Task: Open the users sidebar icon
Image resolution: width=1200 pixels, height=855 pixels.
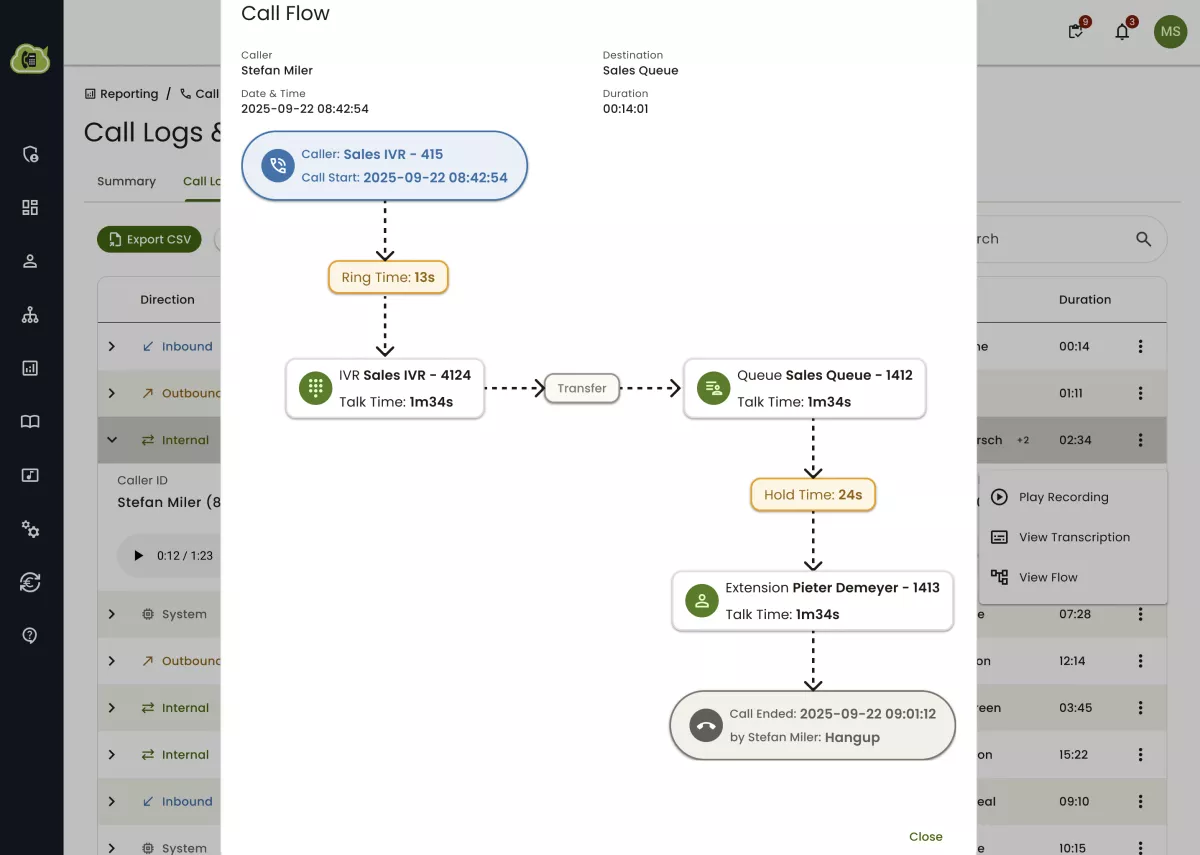Action: point(30,261)
